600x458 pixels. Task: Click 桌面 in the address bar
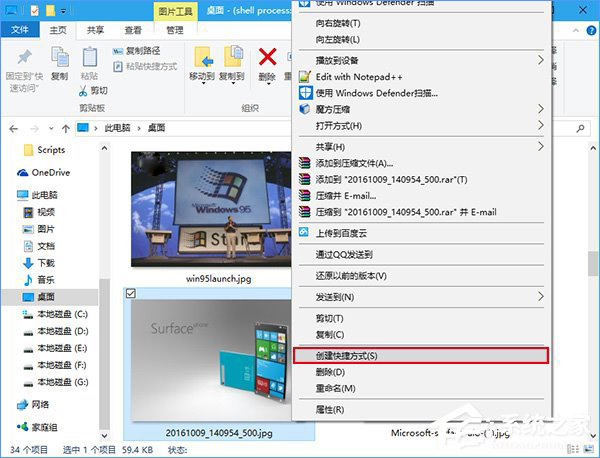[157, 128]
